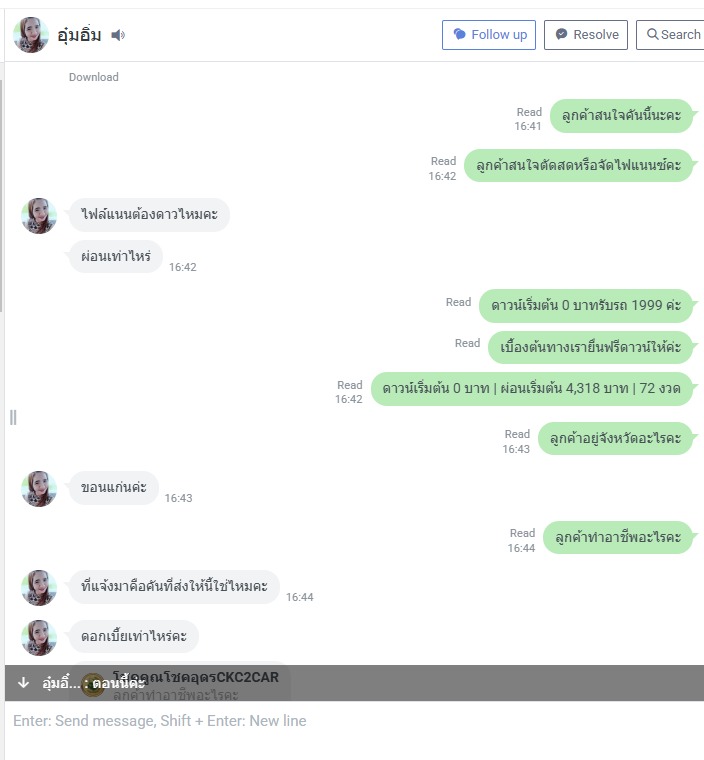The width and height of the screenshot is (704, 760).
Task: Click the customer message ผ่อนเท่าไหร่
Action: pos(116,256)
